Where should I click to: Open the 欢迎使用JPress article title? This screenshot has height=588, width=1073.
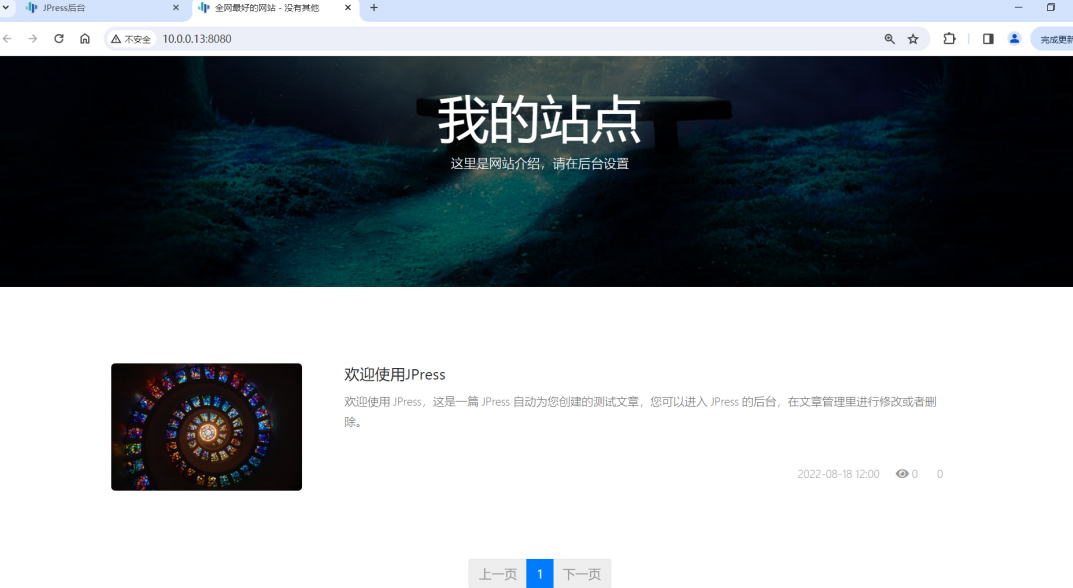coord(395,374)
